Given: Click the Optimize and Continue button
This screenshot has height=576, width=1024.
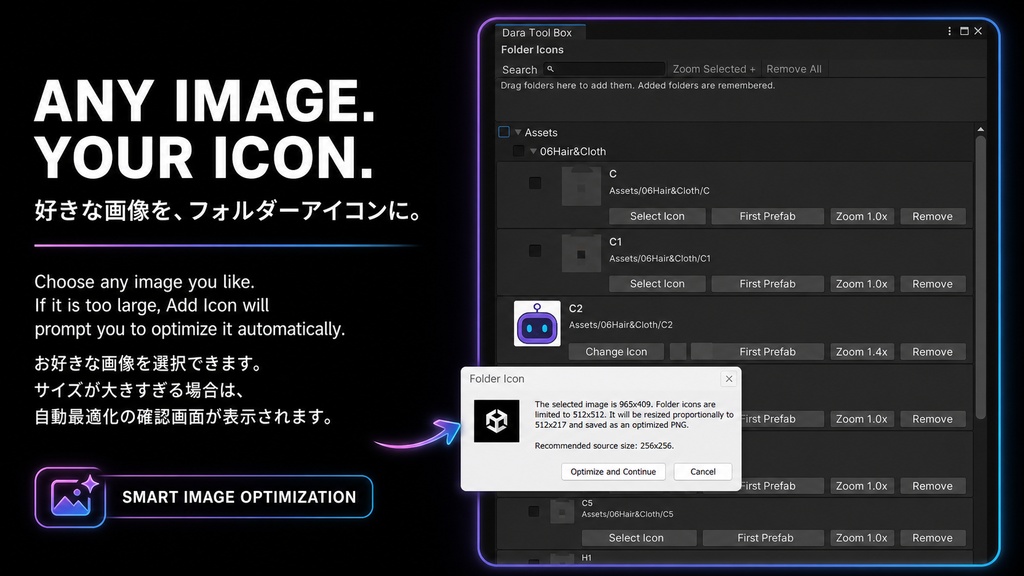Looking at the screenshot, I should tap(613, 472).
